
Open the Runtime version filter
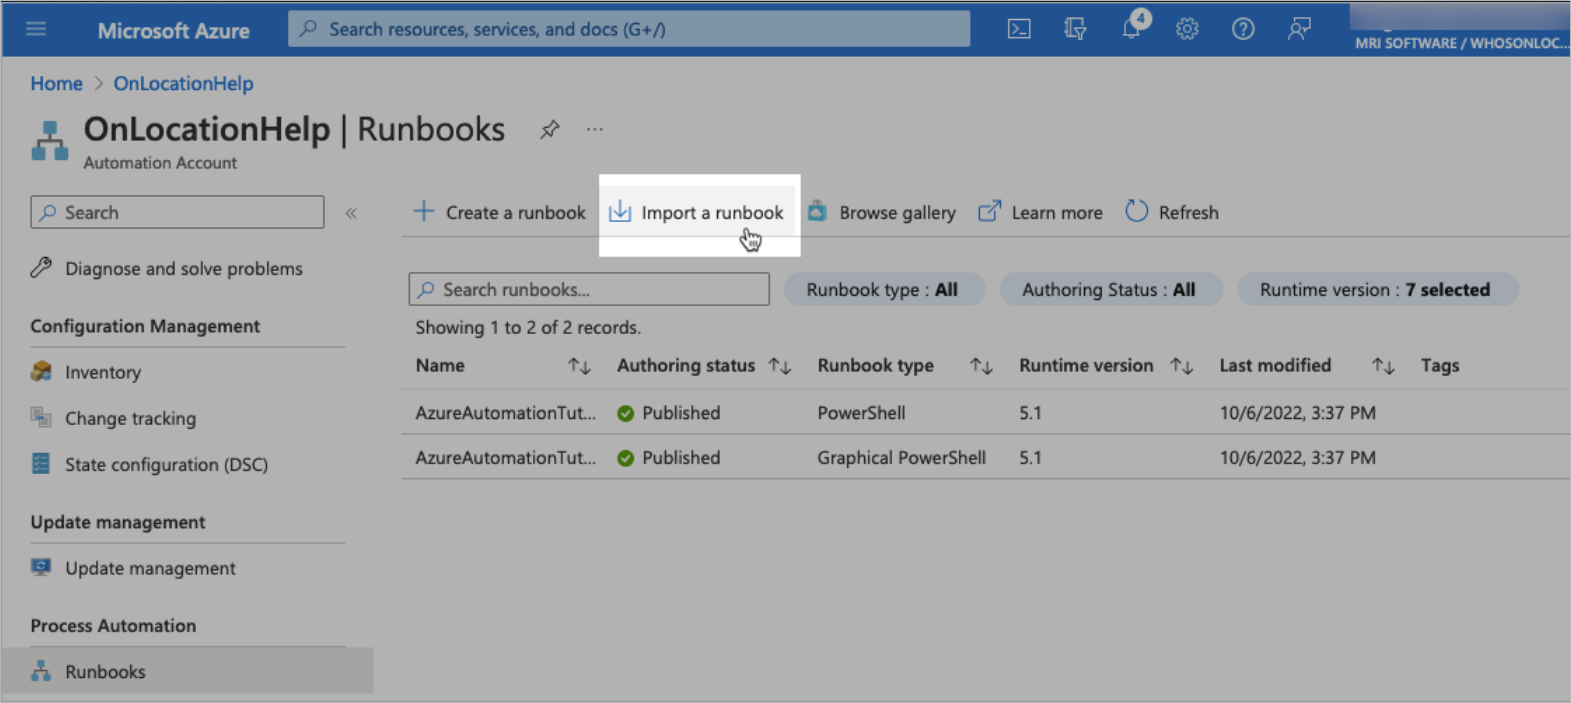pyautogui.click(x=1375, y=289)
